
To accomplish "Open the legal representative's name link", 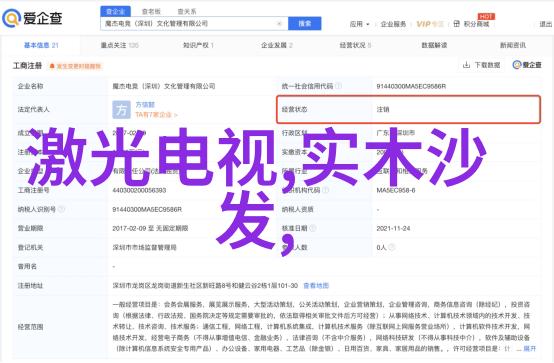I will pos(145,105).
